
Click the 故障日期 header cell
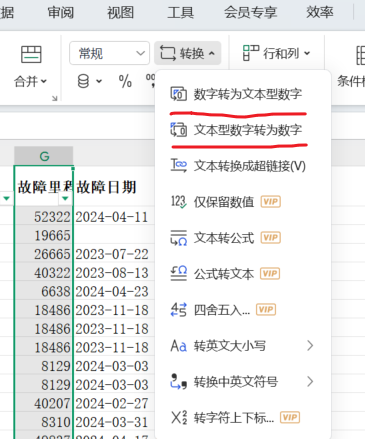click(113, 187)
